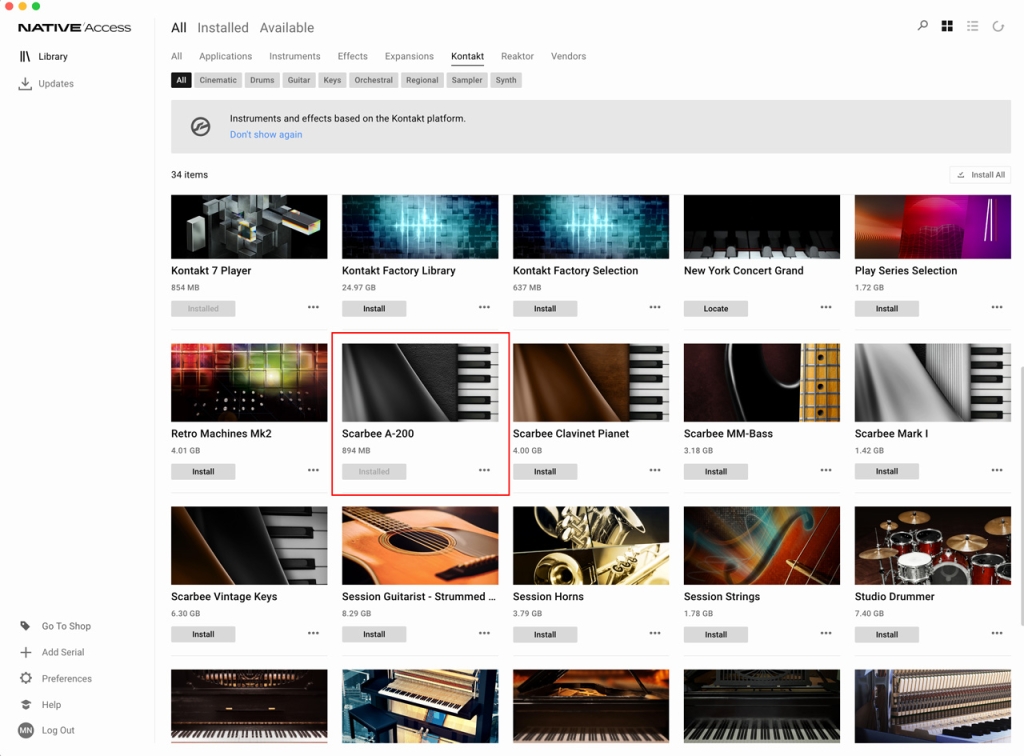Viewport: 1024px width, 756px height.
Task: Open more options for Scarbee Clavinet Pianet
Action: 655,470
